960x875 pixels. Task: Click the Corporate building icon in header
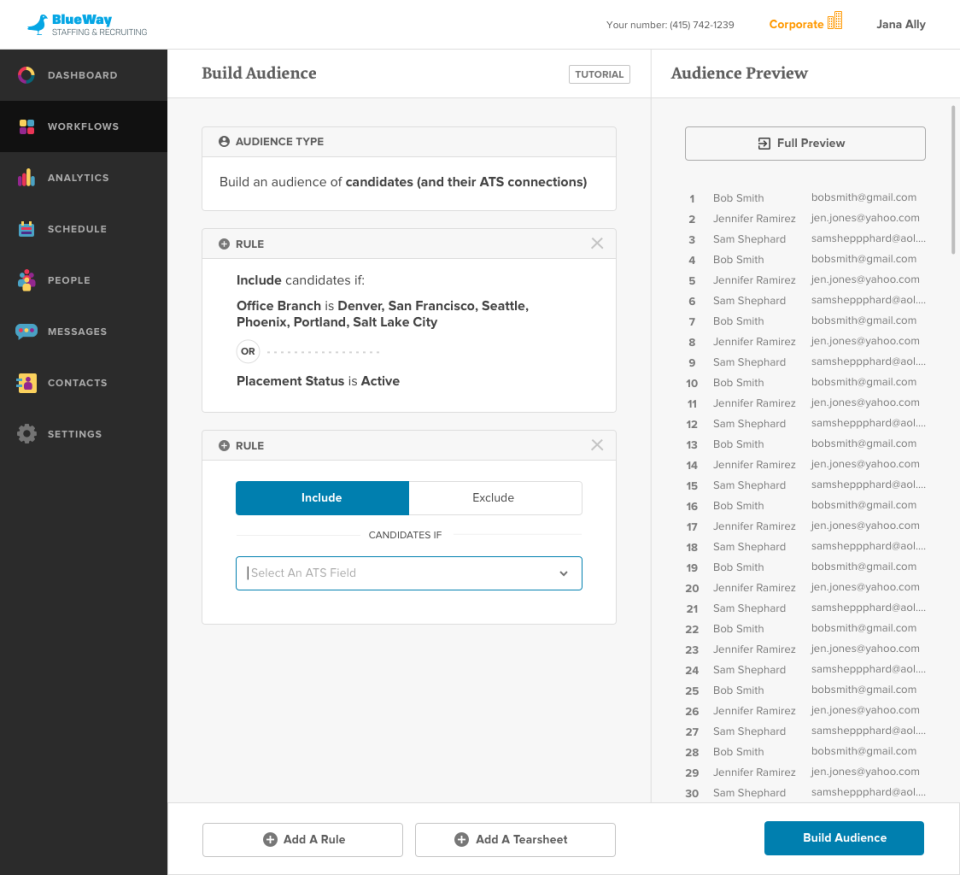coord(835,21)
